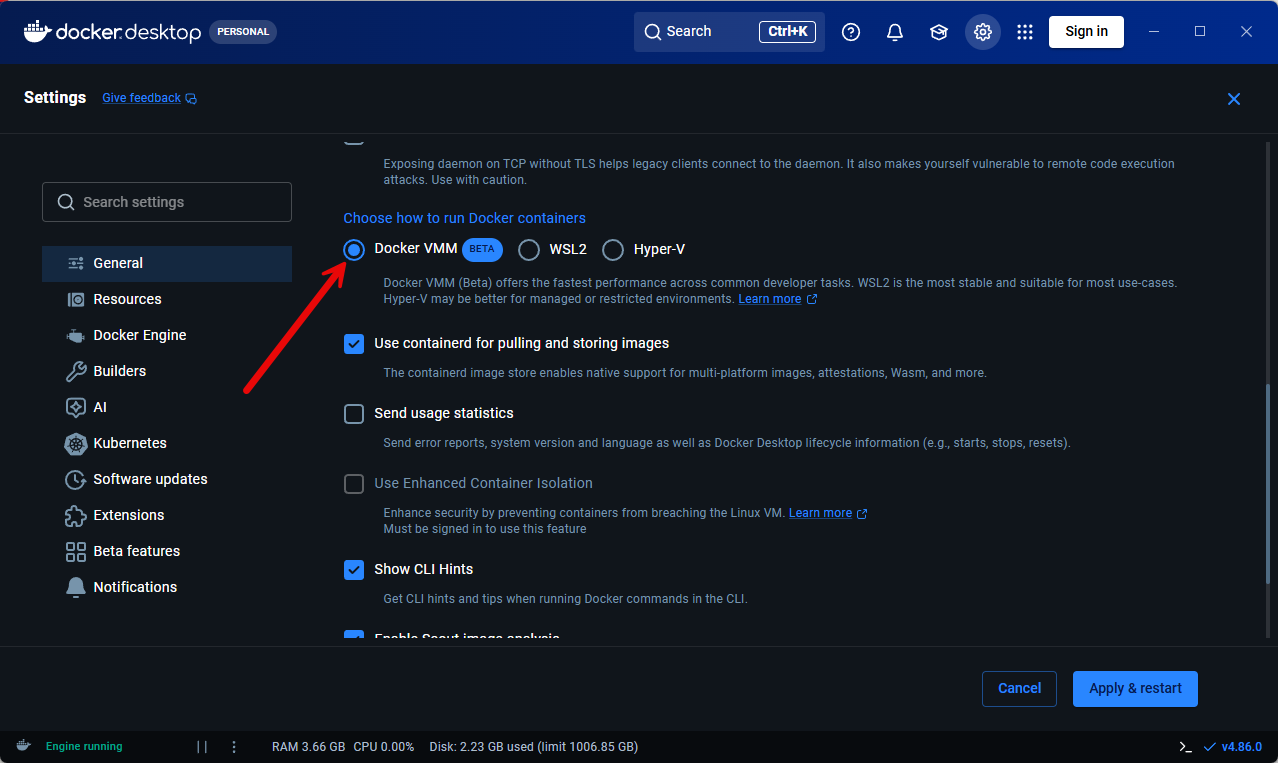The image size is (1278, 763).
Task: Open the Extensions settings section
Action: (167, 515)
